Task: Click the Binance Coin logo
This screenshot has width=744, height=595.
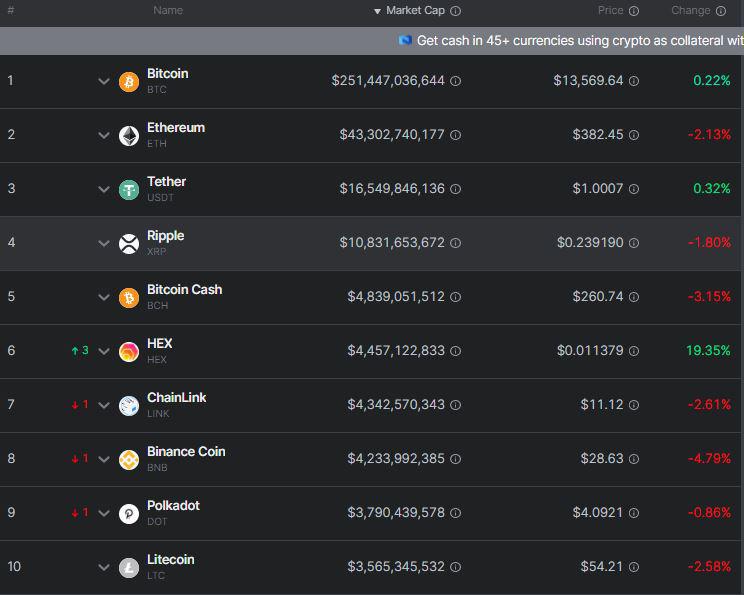Action: [129, 460]
